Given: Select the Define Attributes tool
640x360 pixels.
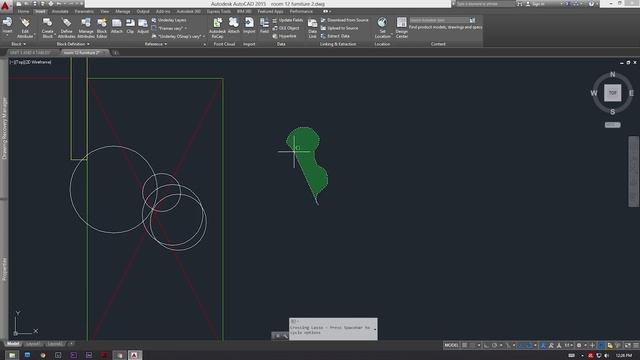Looking at the screenshot, I should coord(66,27).
